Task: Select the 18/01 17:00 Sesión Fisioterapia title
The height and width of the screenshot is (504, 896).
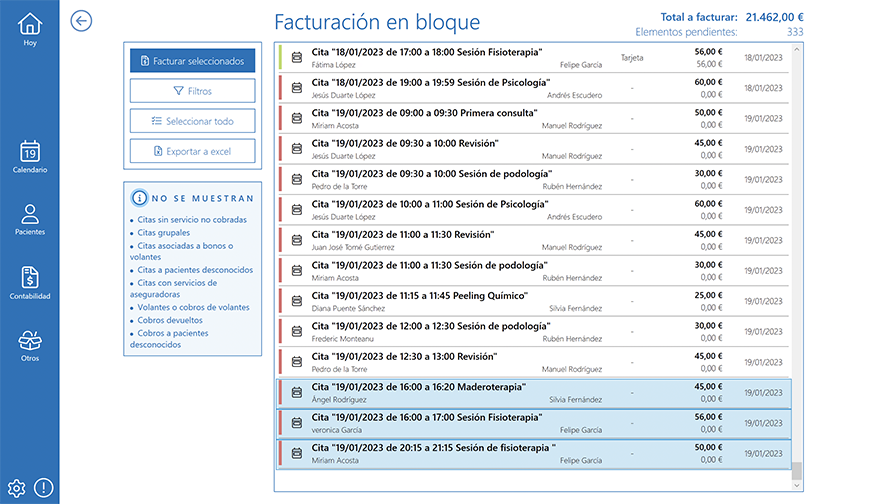Action: [x=426, y=52]
